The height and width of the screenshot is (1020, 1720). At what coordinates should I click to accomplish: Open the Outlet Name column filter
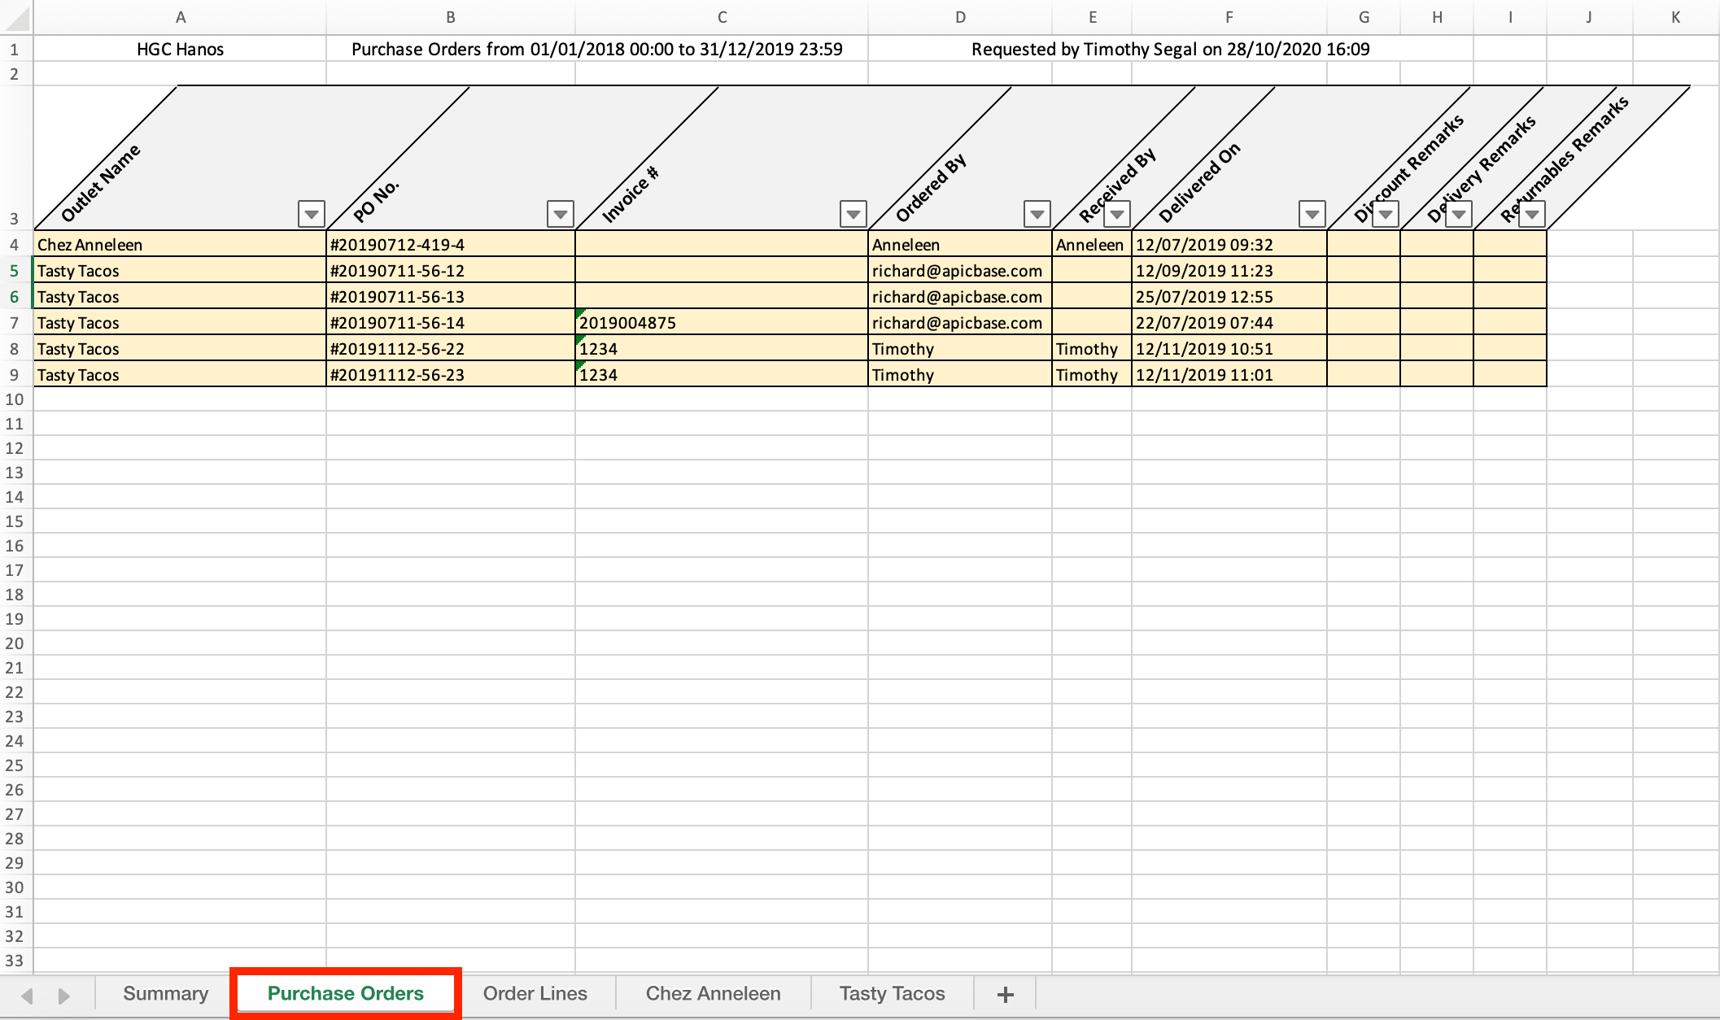[311, 213]
